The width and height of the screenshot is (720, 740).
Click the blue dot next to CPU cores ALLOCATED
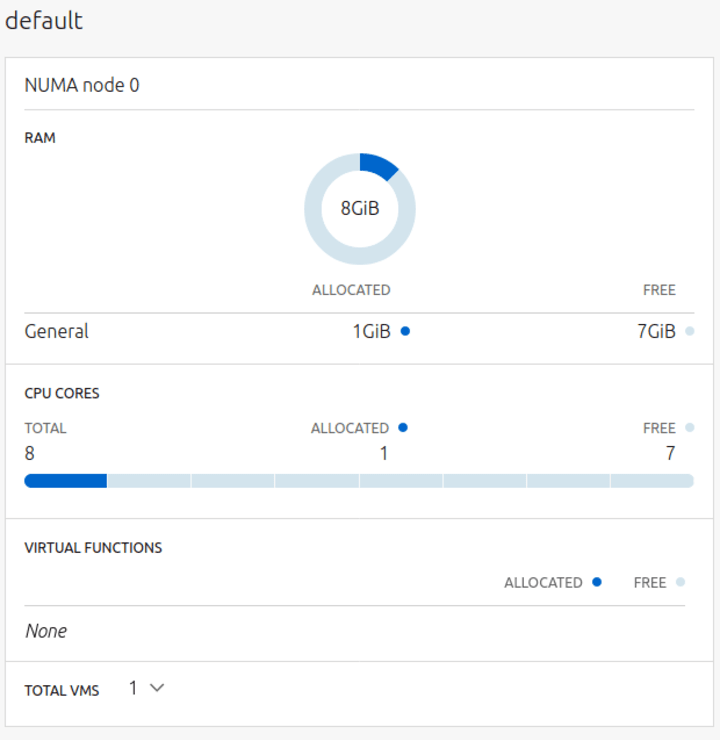[403, 428]
